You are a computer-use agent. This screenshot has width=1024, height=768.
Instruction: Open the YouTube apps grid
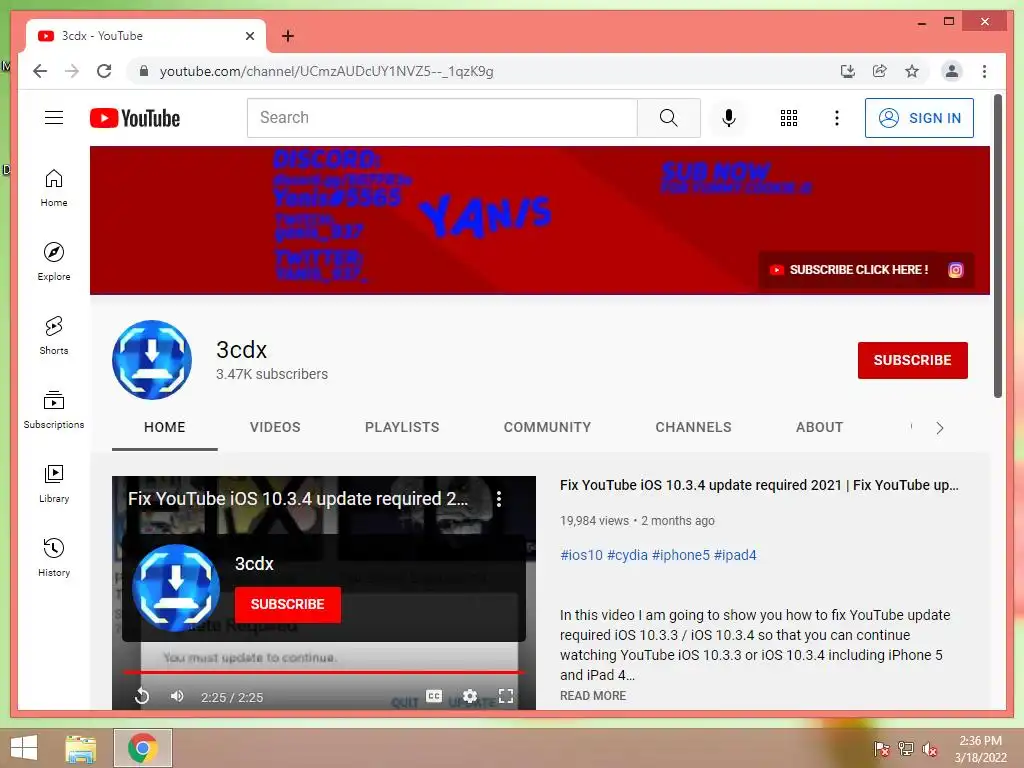789,118
